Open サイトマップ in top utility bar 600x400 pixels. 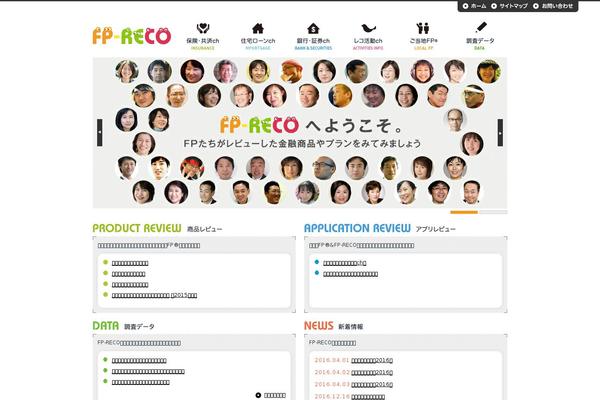(x=509, y=6)
